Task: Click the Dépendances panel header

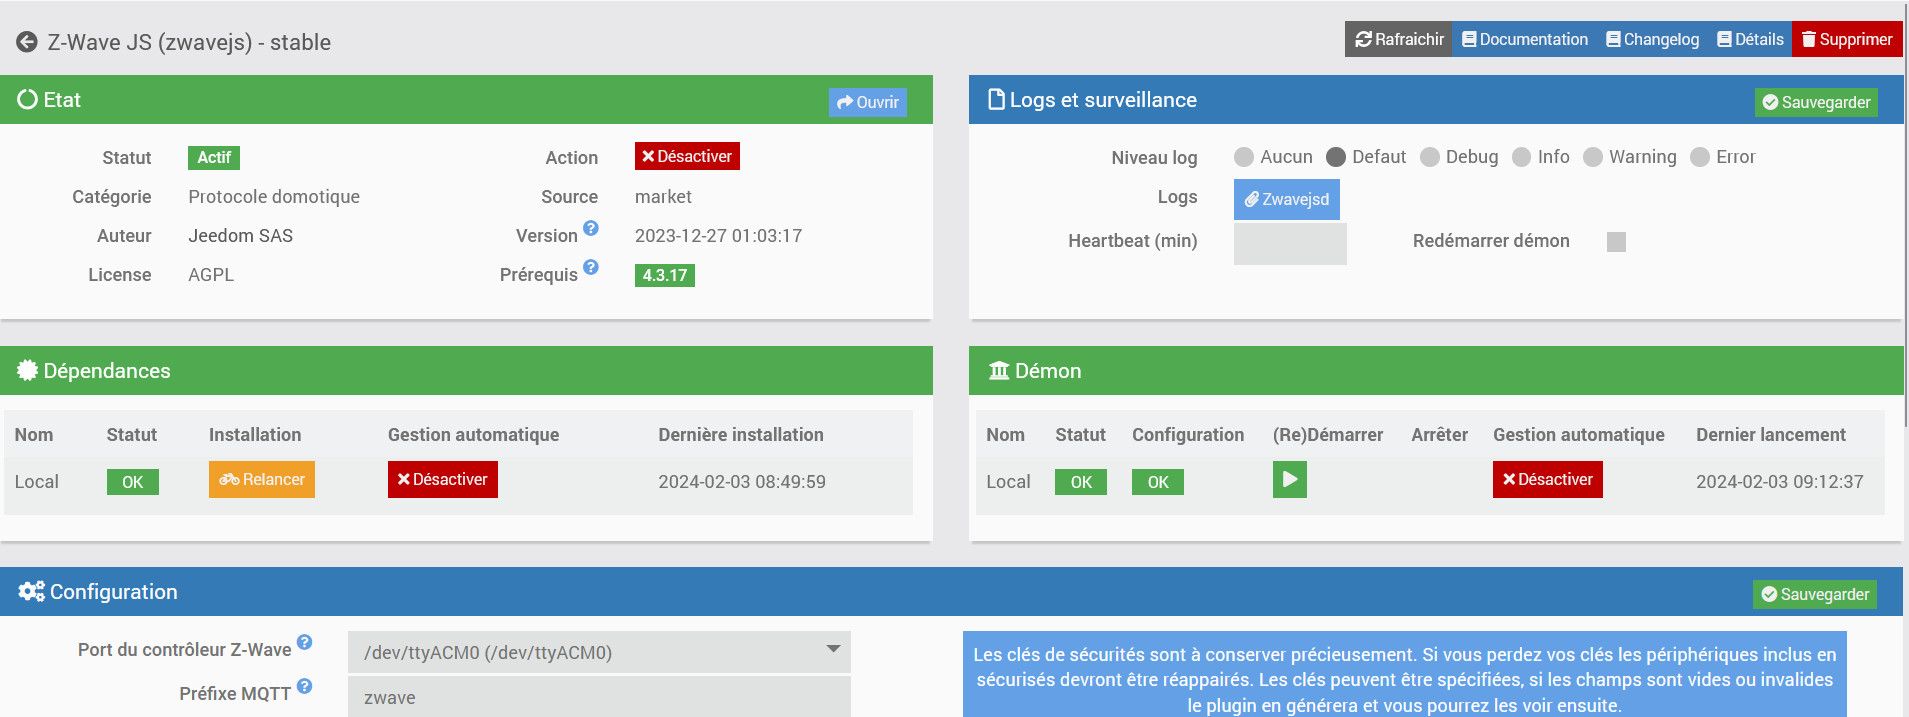Action: pyautogui.click(x=466, y=370)
